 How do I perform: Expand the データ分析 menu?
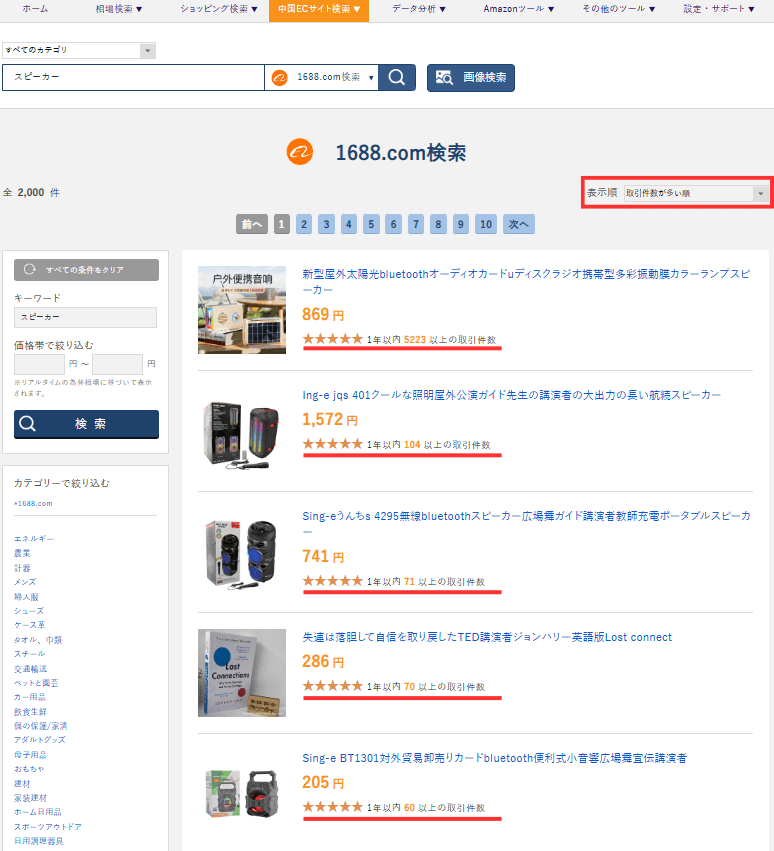pyautogui.click(x=418, y=9)
